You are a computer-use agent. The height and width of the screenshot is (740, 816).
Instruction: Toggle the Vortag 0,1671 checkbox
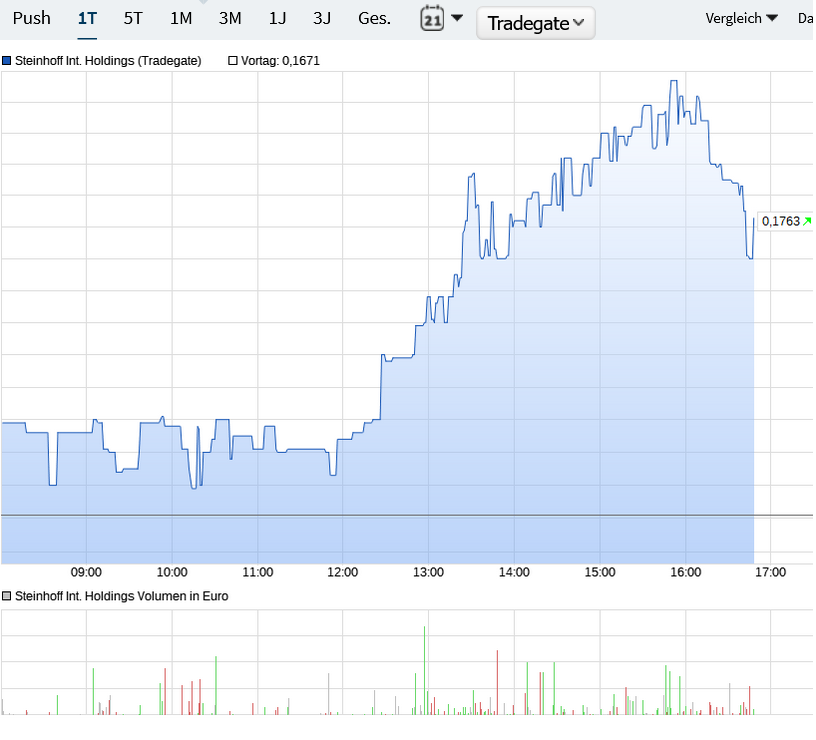(x=231, y=61)
